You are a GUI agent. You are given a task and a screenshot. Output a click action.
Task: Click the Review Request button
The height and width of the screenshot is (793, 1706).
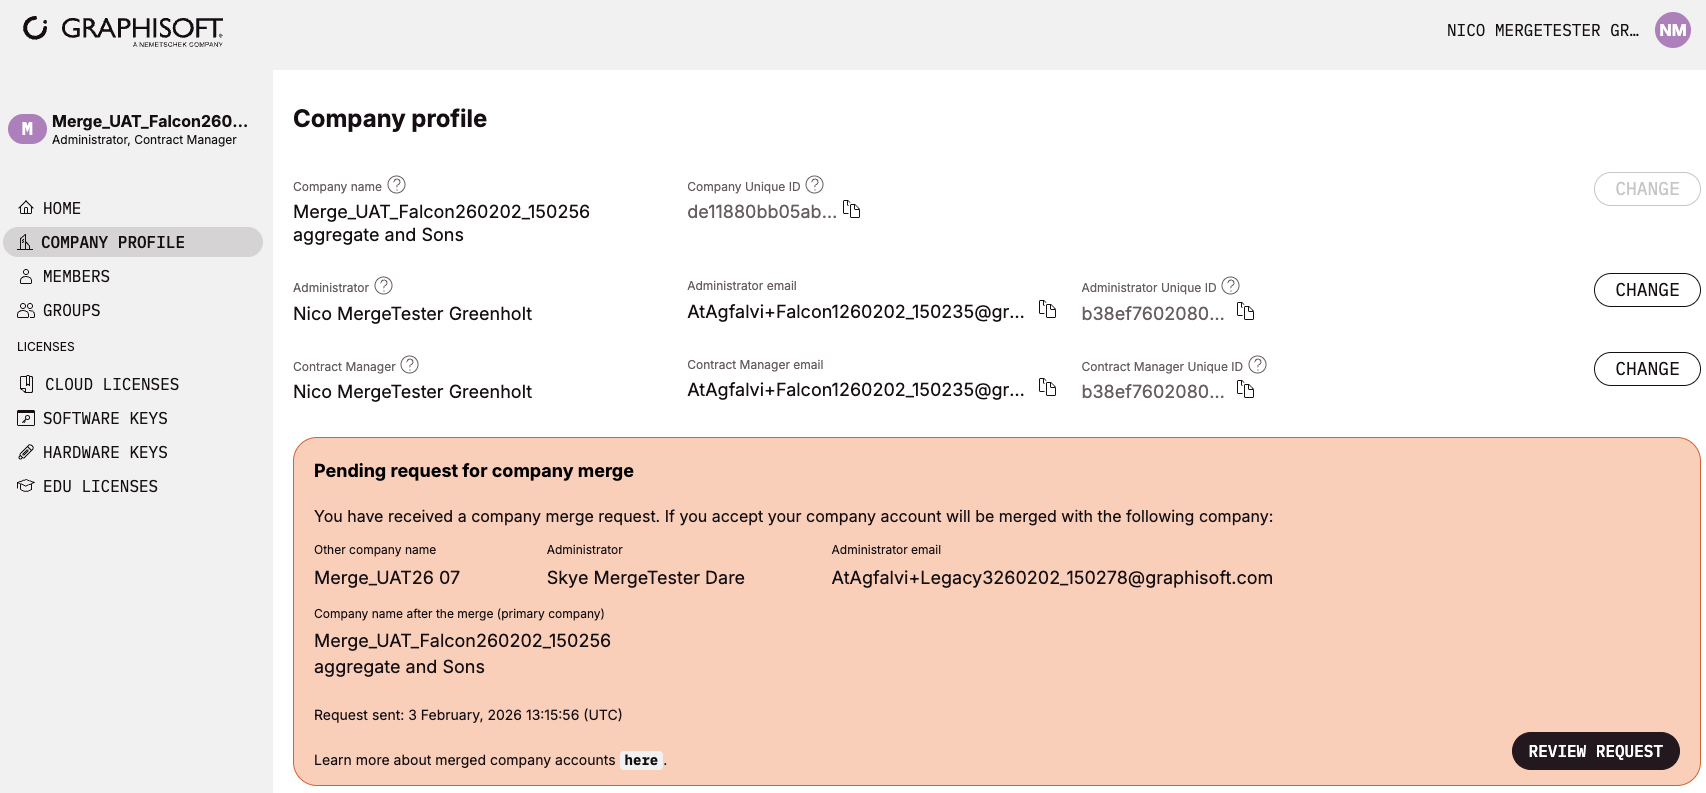(1595, 751)
